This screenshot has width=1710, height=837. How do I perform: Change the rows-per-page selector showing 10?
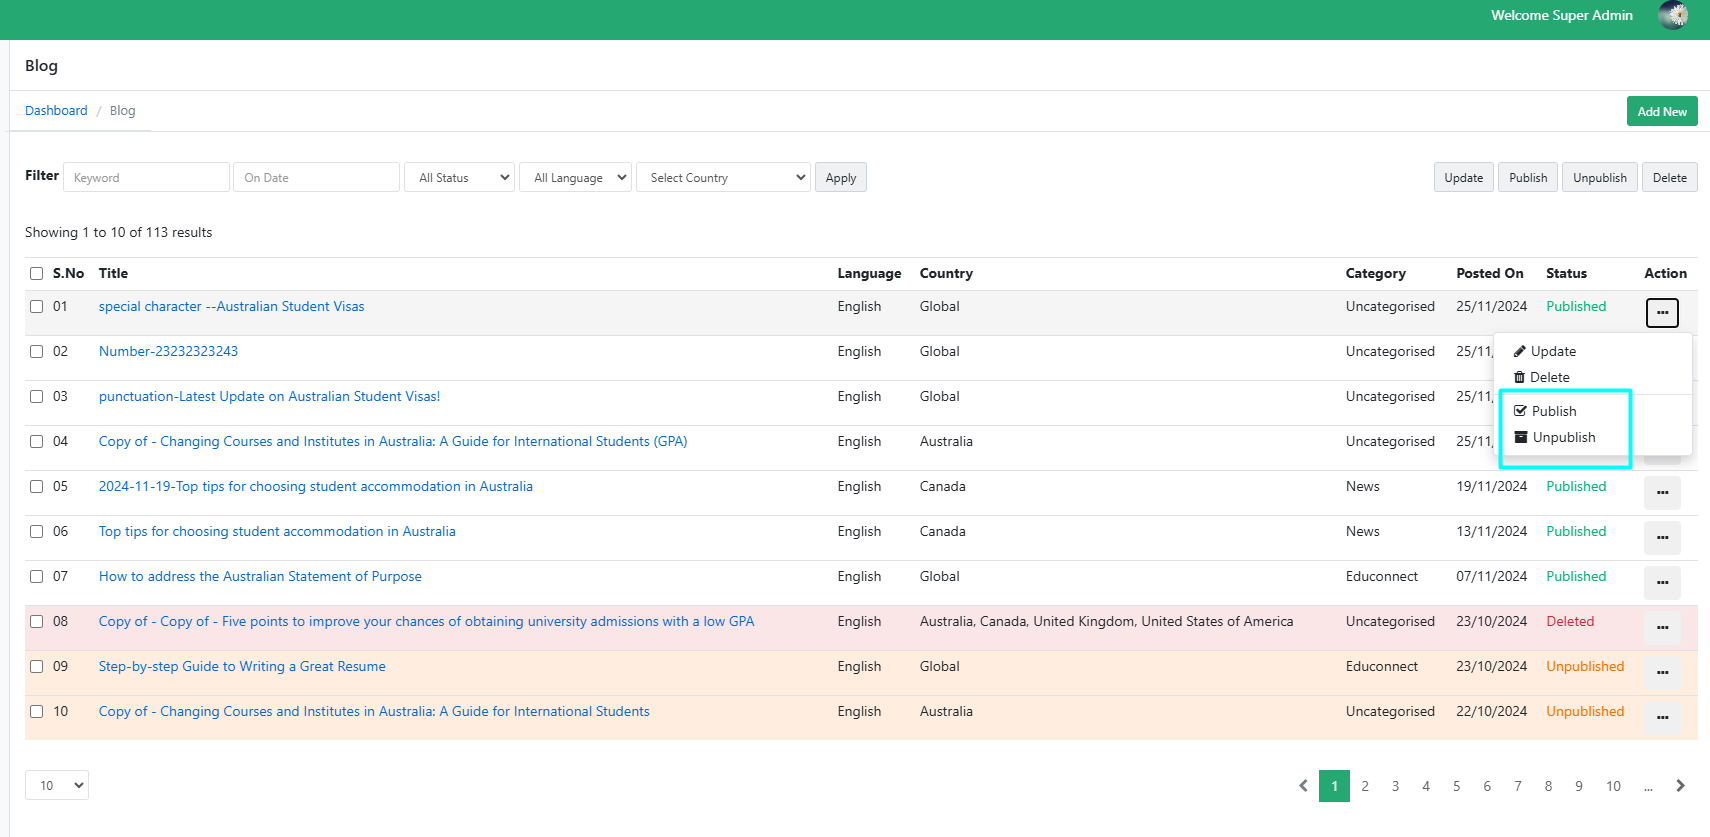click(57, 786)
